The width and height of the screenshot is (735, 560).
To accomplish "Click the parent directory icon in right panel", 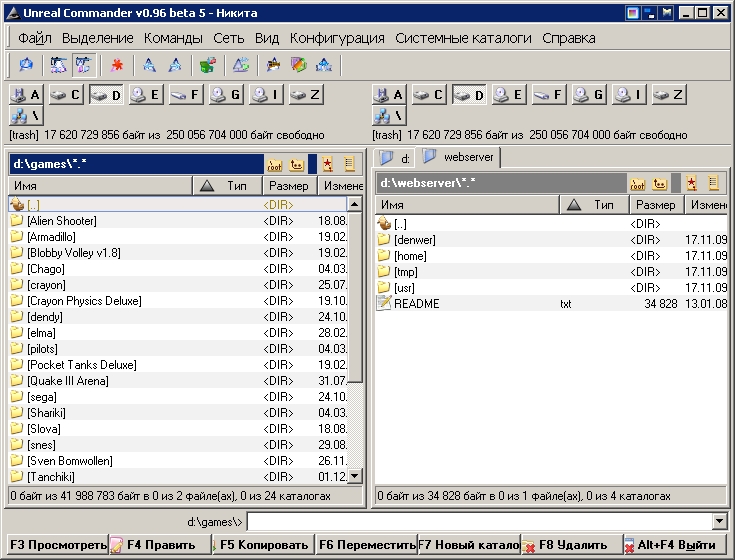I will [x=660, y=184].
